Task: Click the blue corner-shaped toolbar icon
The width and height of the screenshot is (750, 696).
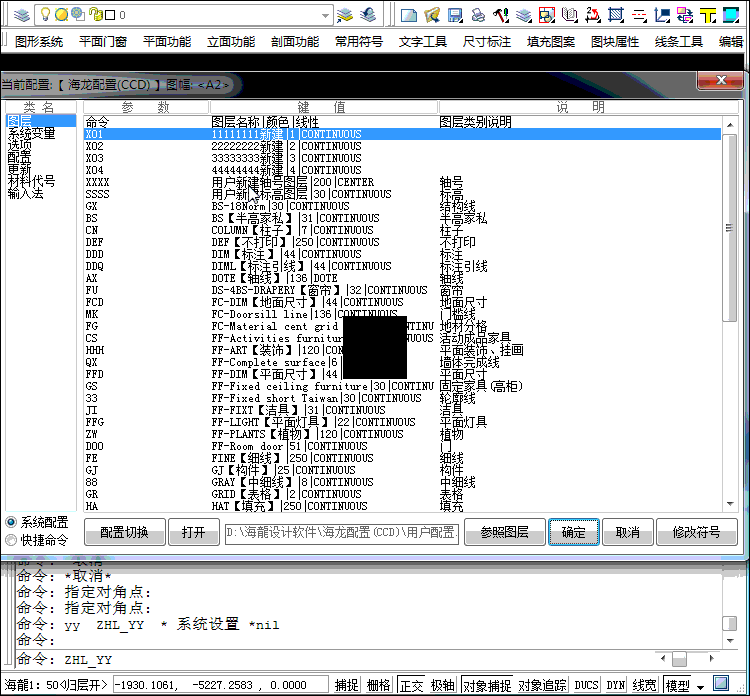Action: point(662,15)
